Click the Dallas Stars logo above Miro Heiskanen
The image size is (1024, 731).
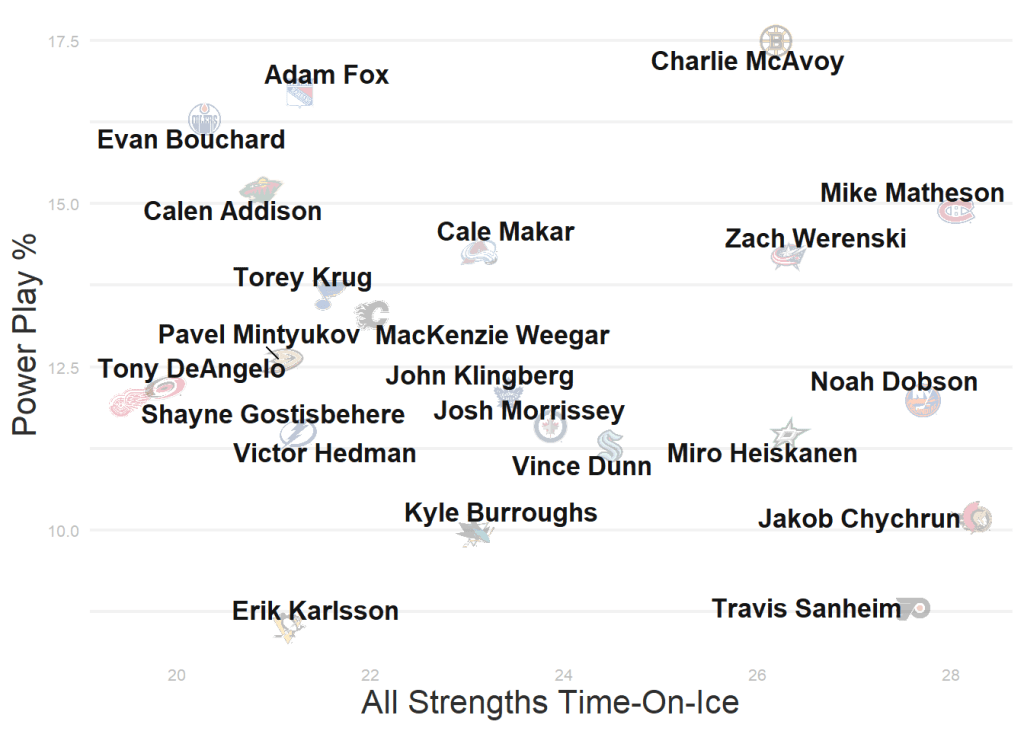point(789,433)
